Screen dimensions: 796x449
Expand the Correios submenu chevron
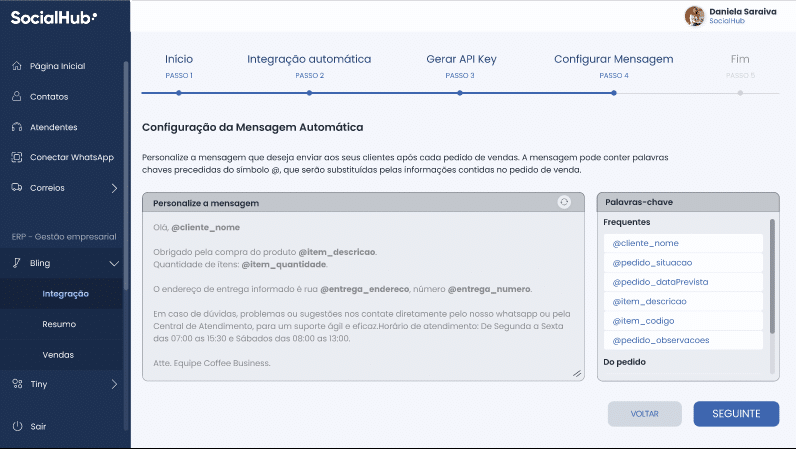pyautogui.click(x=114, y=188)
